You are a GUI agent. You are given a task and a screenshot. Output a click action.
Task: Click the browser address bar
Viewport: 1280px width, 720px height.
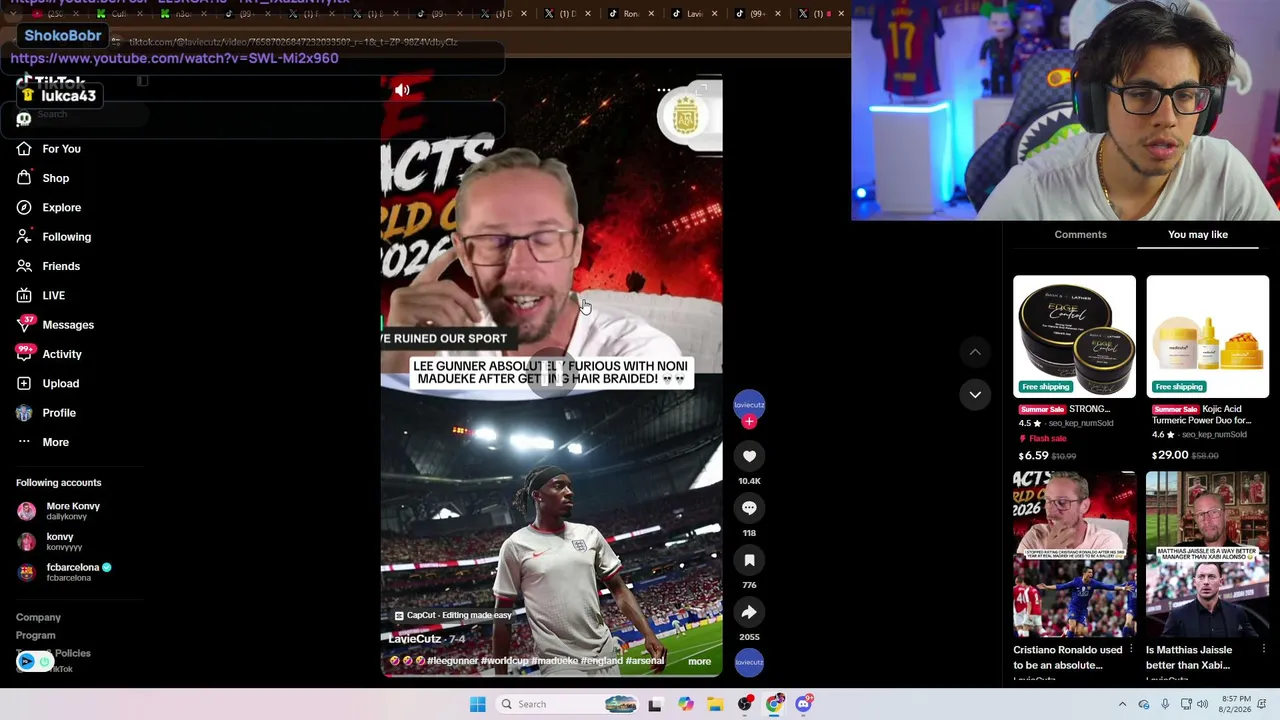pos(480,42)
